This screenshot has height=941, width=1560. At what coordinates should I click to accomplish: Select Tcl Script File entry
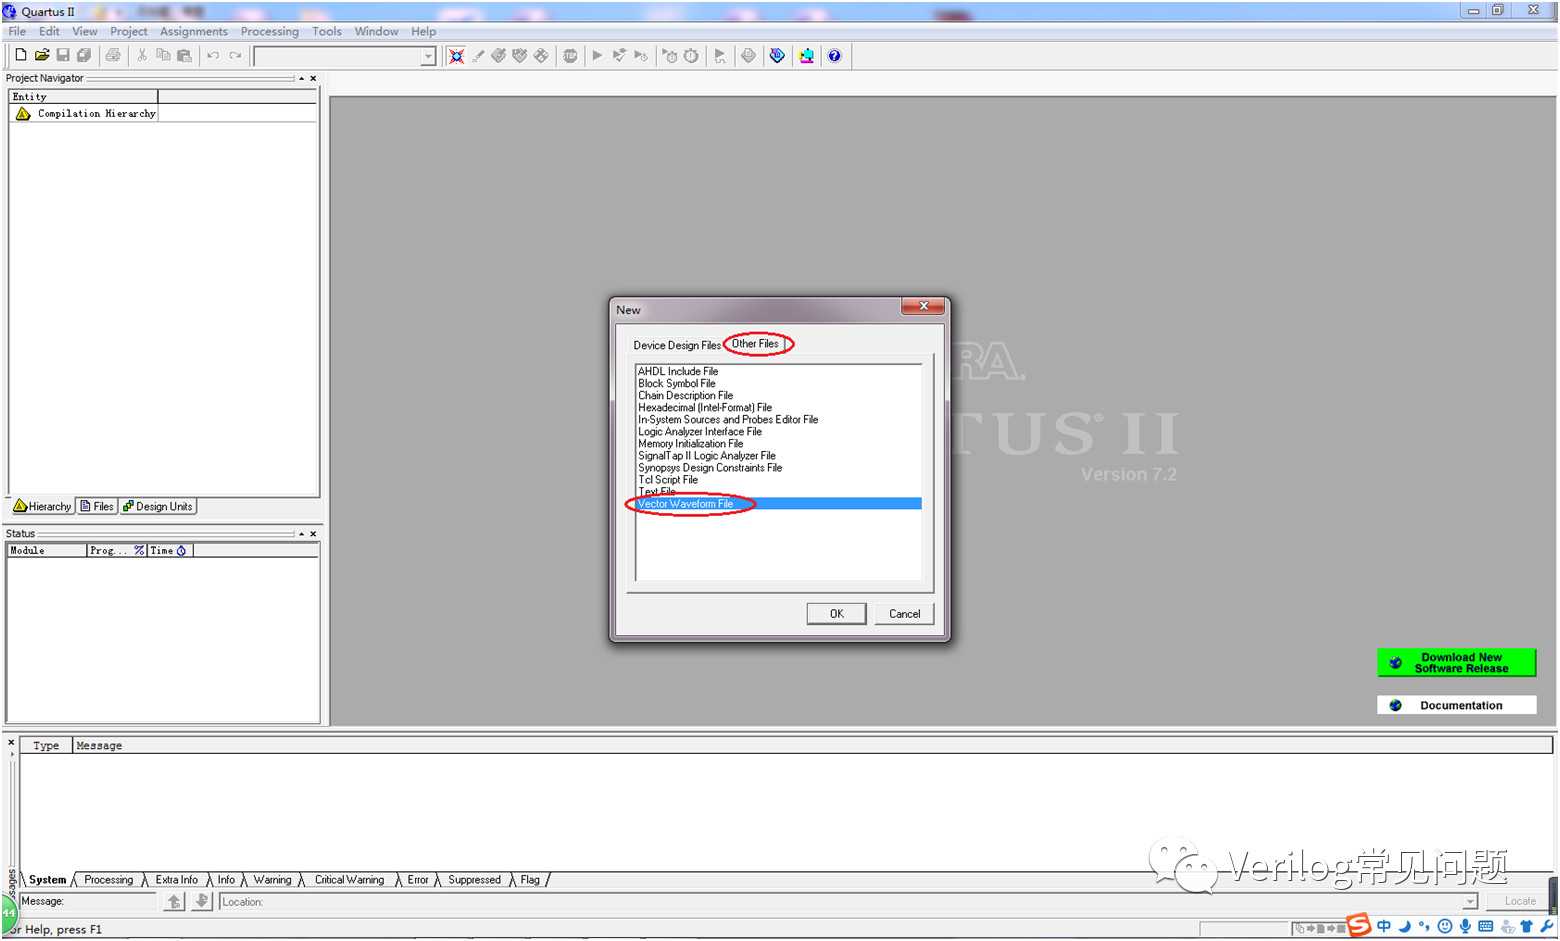point(668,479)
